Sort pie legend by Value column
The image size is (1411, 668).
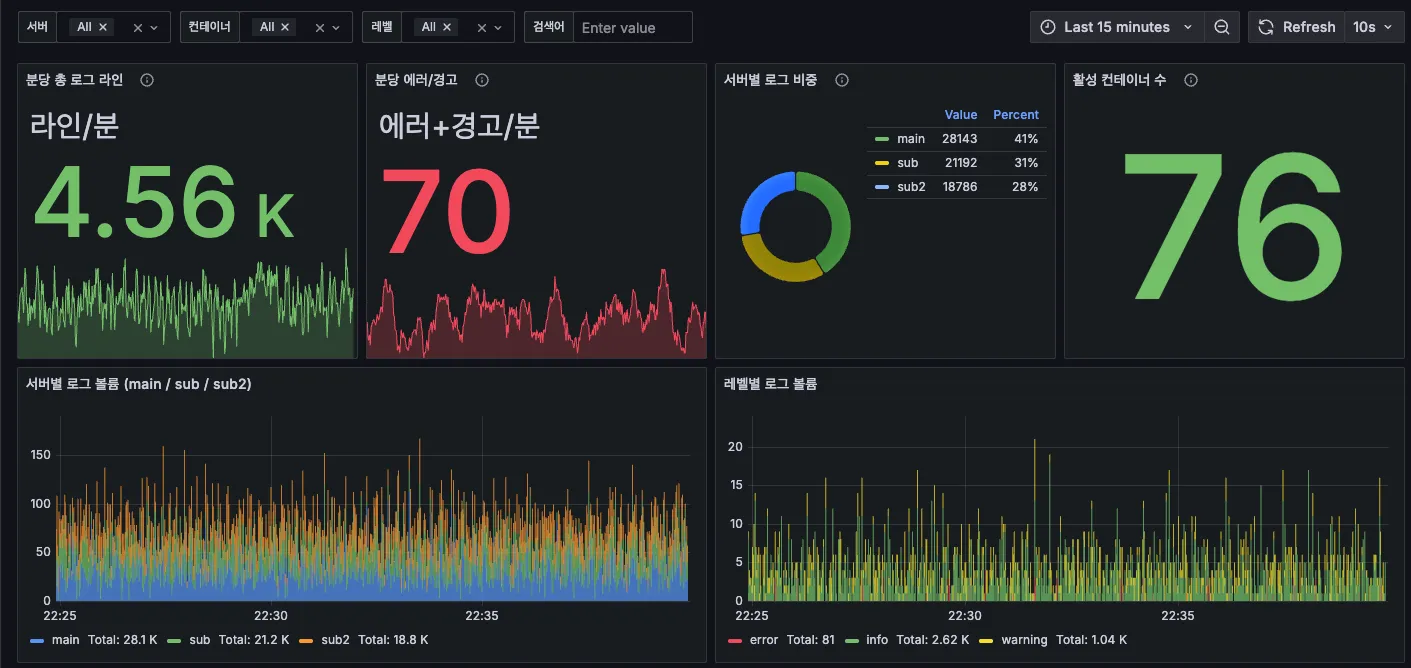[x=960, y=115]
